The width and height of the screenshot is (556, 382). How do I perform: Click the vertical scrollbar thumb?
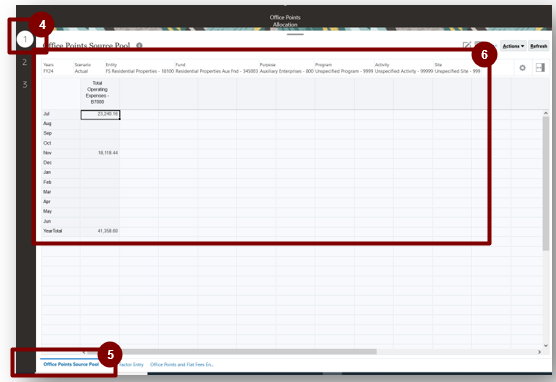point(546,184)
